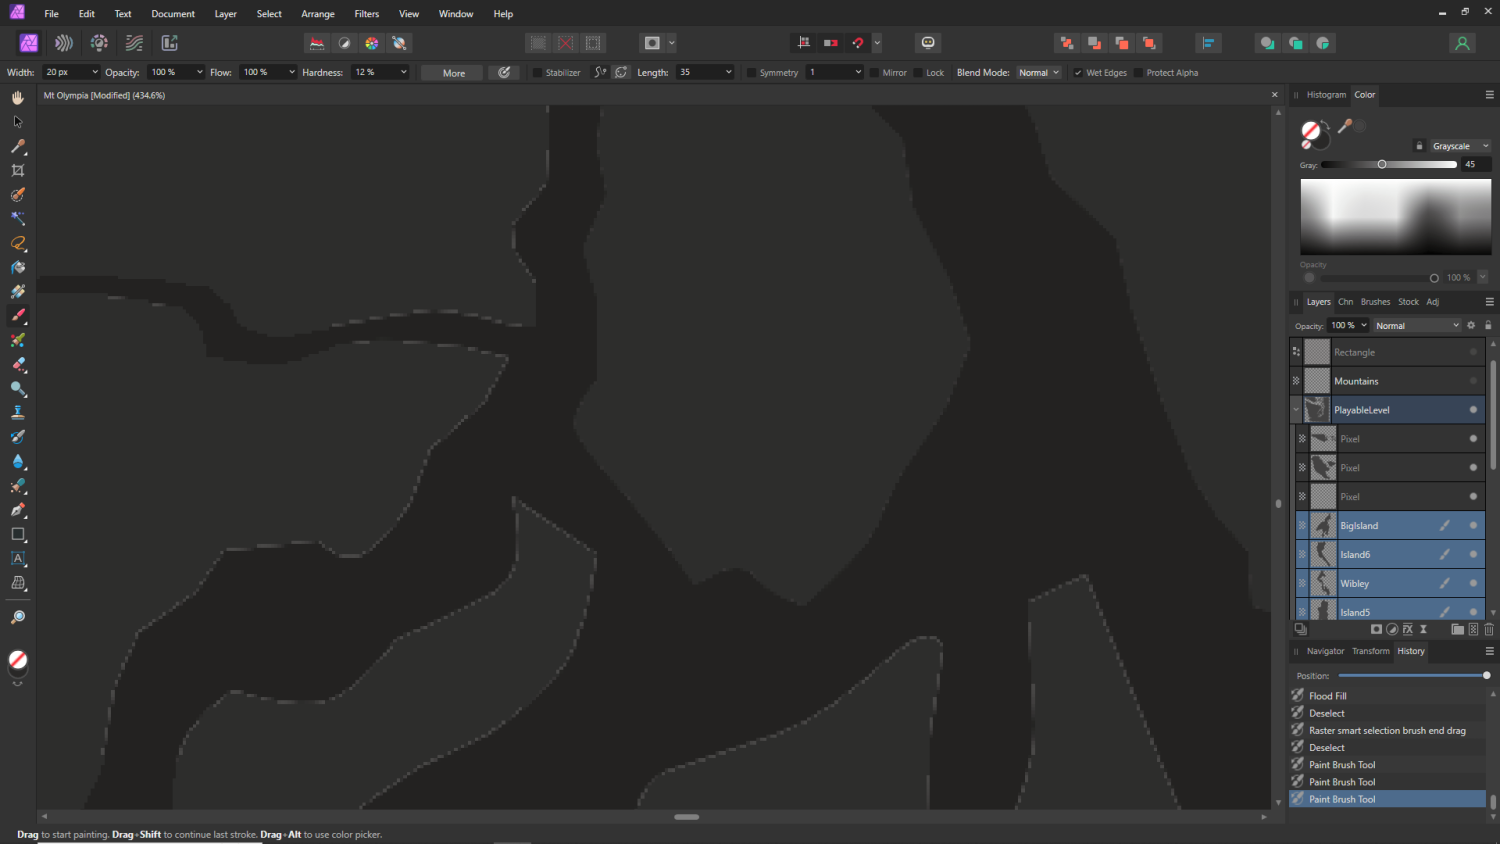
Task: Select the Crop tool
Action: [18, 171]
